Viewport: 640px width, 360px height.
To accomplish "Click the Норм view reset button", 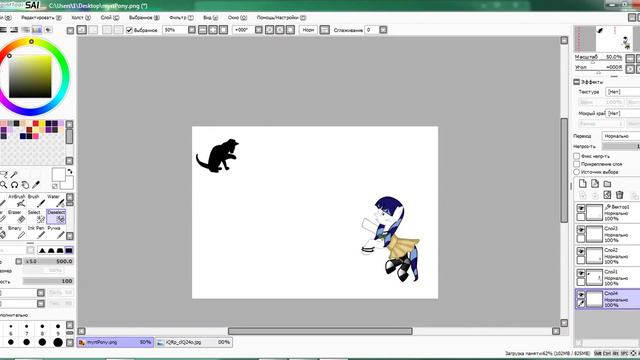I will [x=308, y=30].
